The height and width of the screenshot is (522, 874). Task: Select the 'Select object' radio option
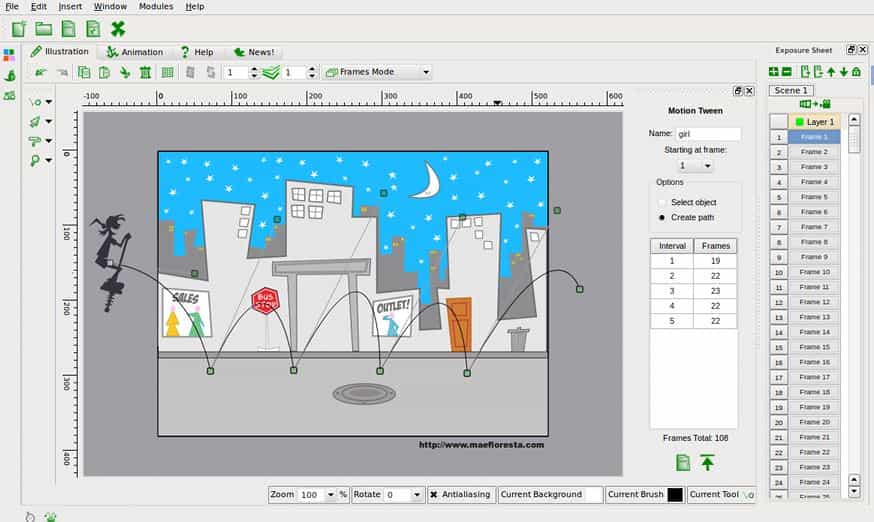pos(662,202)
